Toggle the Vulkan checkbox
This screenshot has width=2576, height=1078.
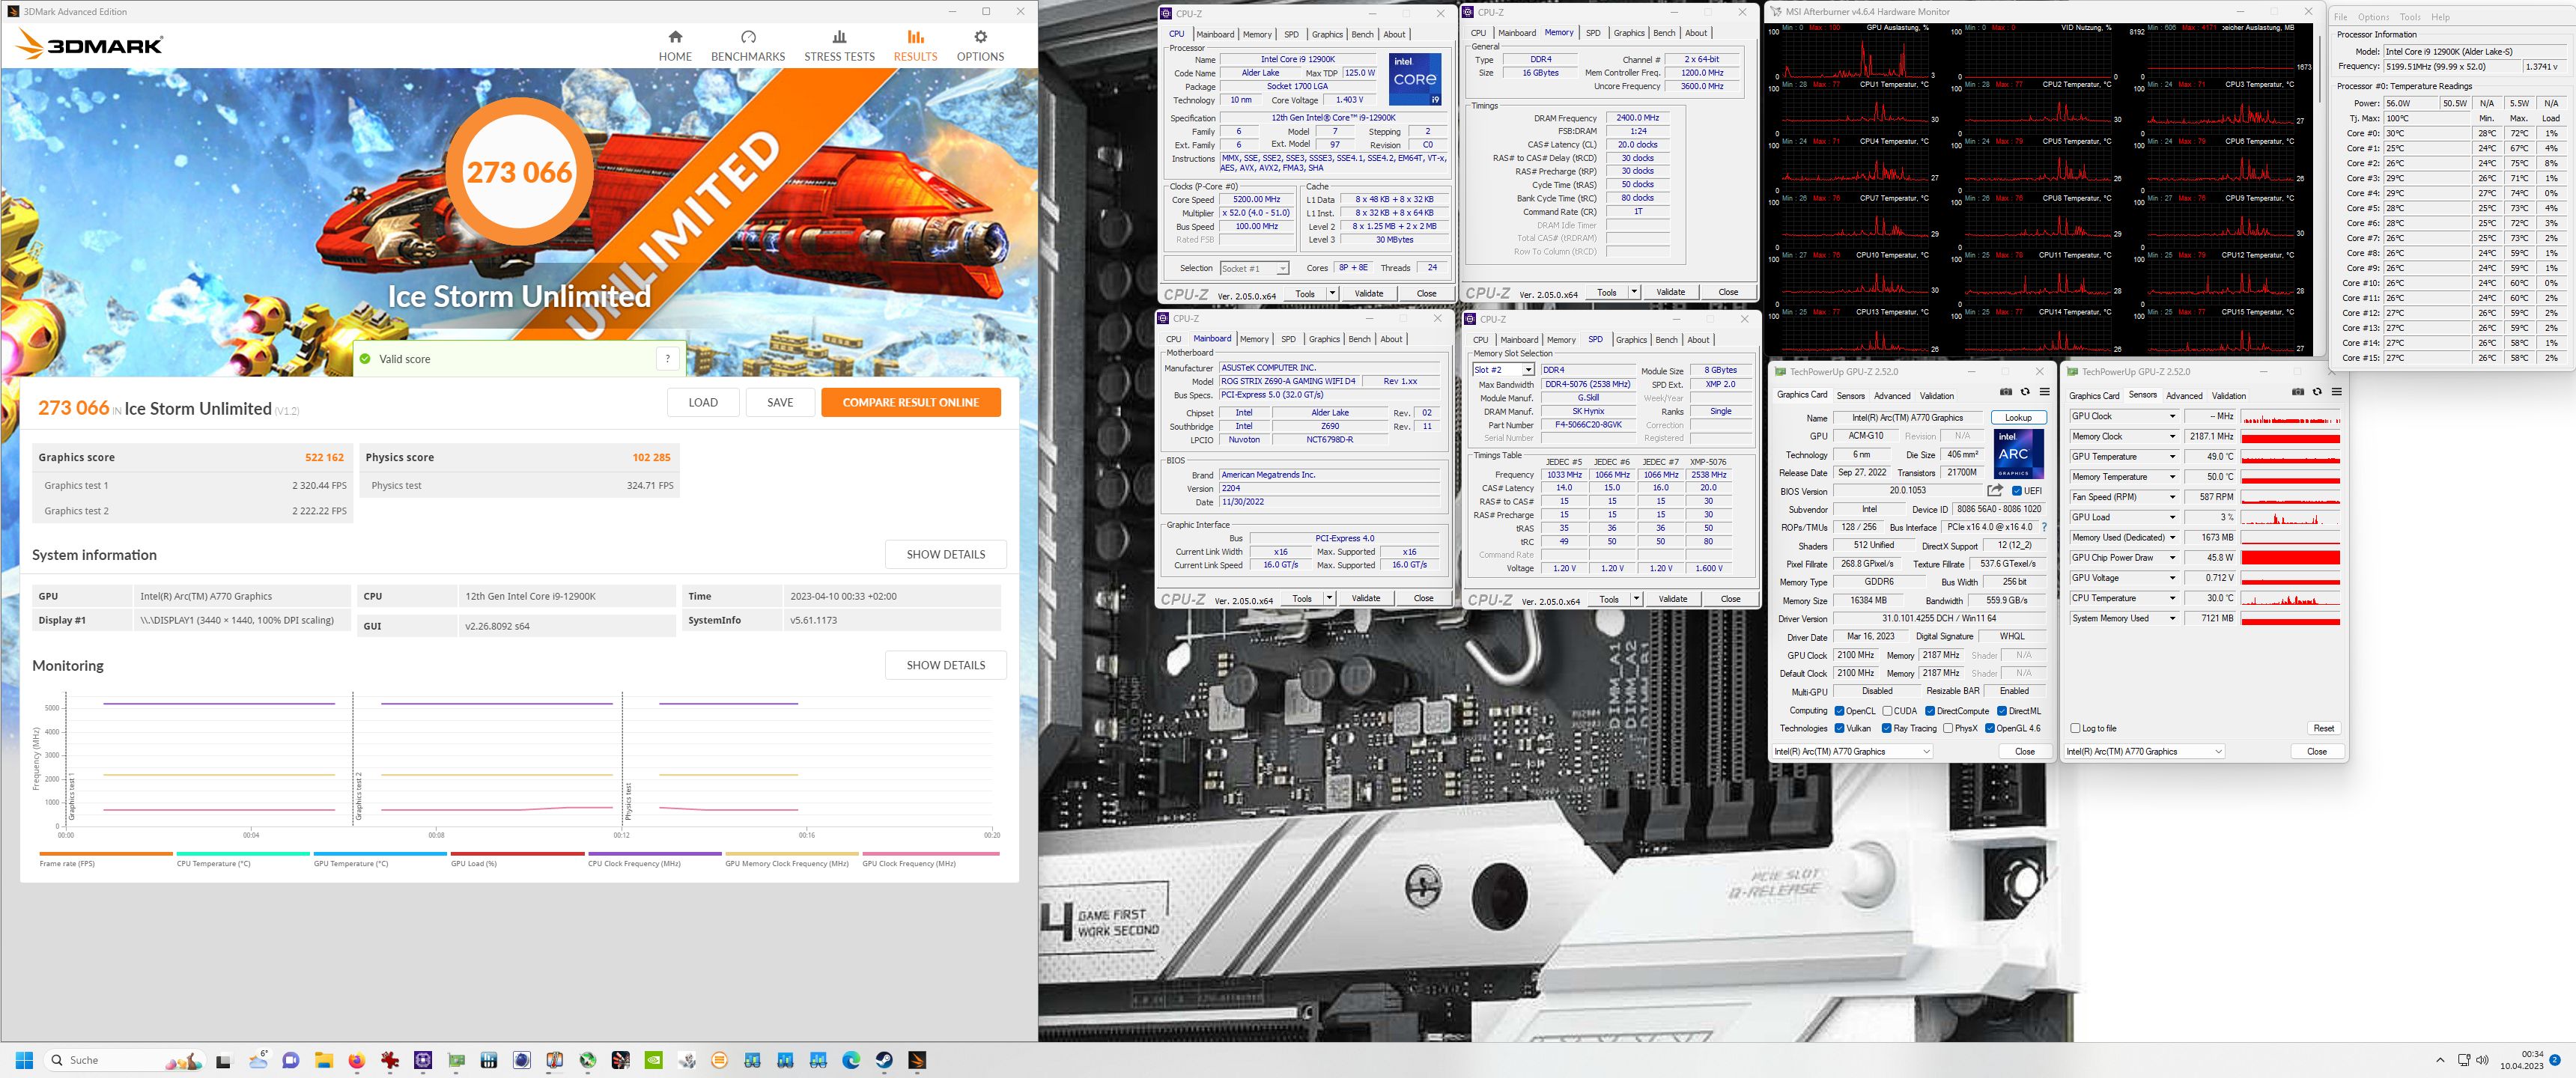point(1839,728)
